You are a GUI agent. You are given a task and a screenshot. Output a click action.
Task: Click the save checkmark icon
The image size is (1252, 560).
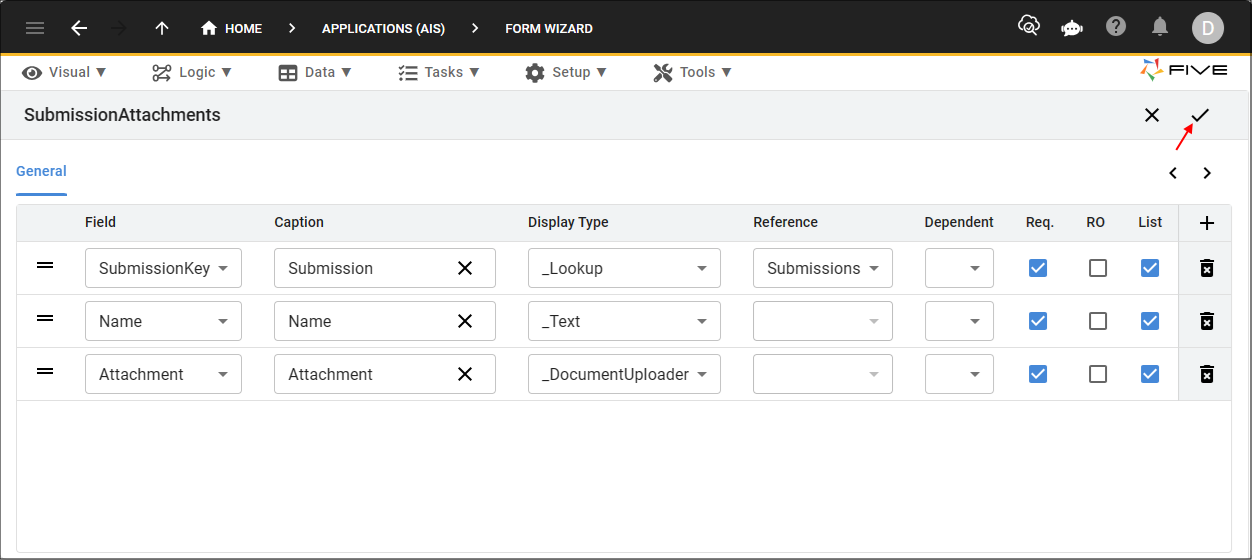1200,115
